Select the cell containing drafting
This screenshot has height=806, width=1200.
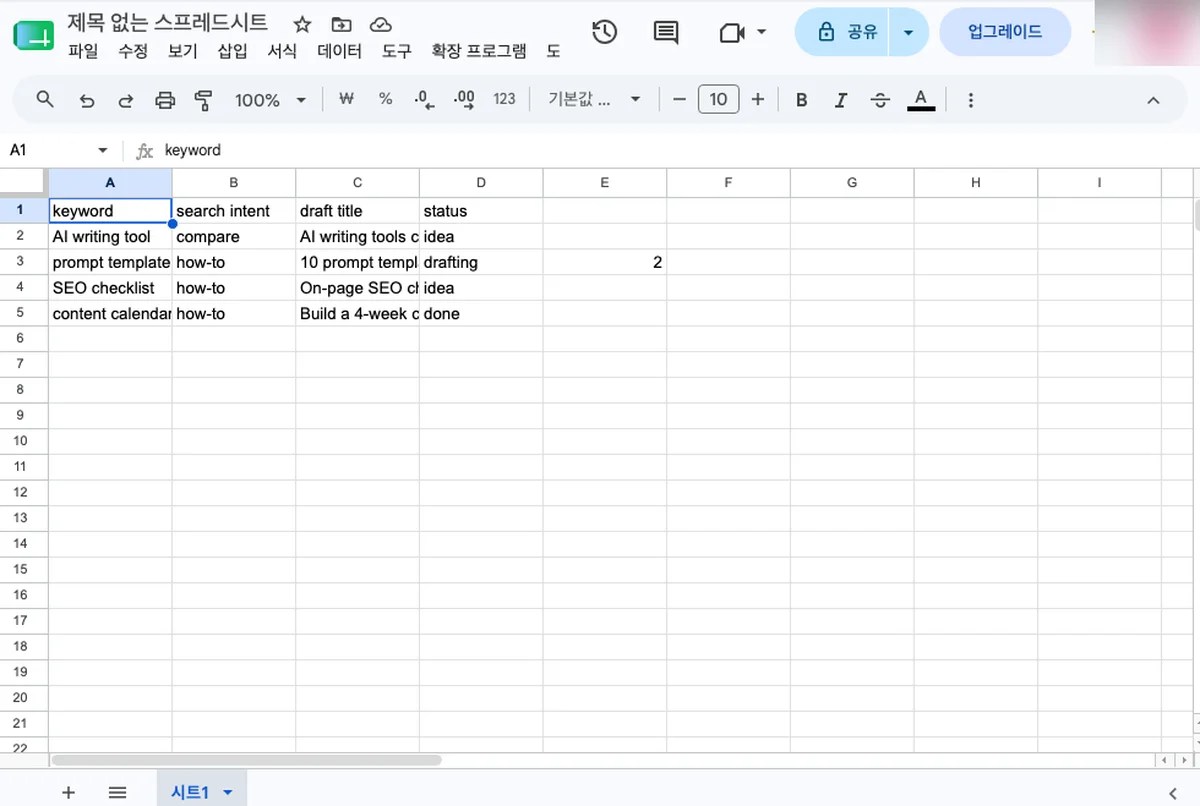click(481, 262)
